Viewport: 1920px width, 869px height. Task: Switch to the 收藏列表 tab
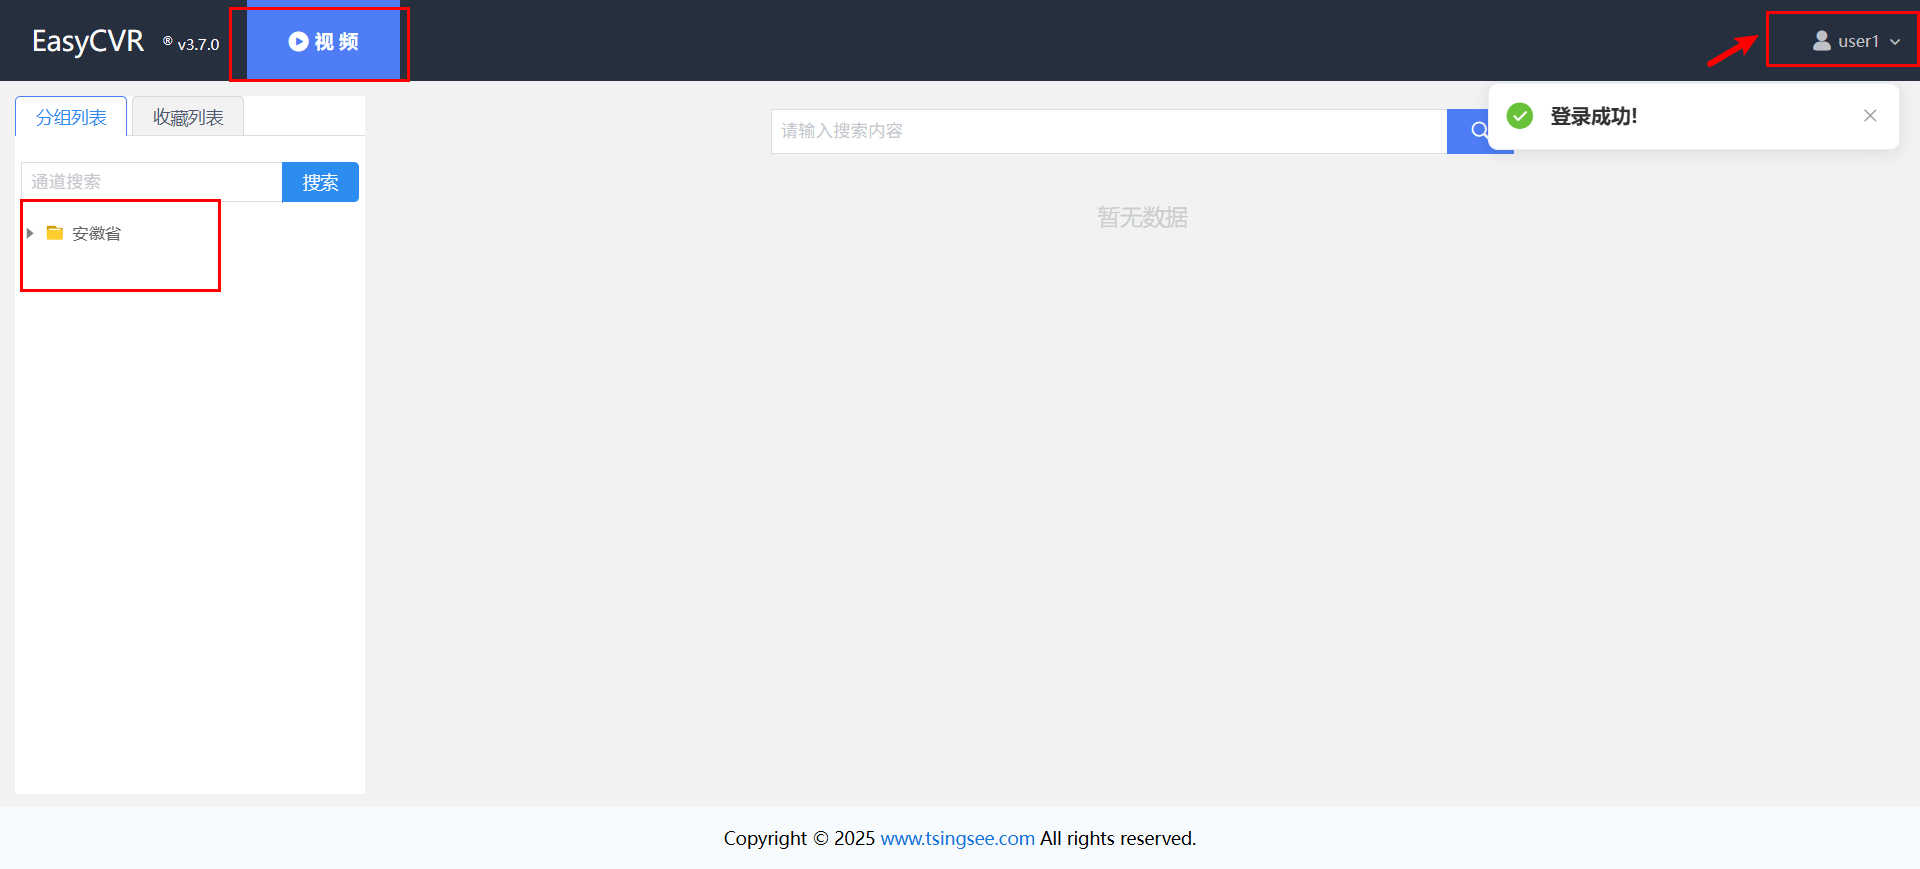click(x=188, y=117)
